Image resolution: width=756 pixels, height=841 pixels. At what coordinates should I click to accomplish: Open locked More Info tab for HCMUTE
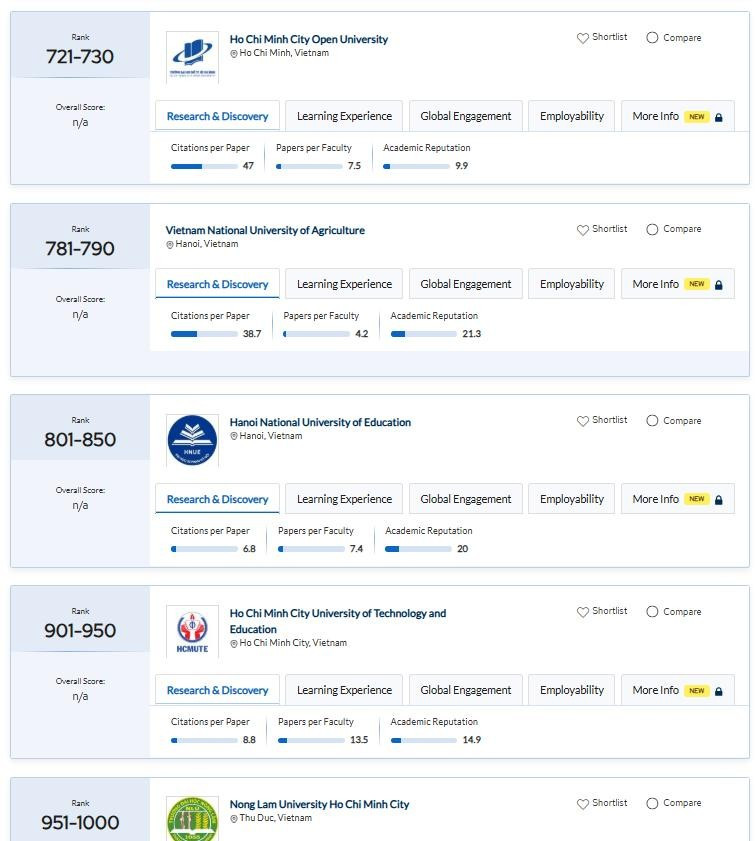pyautogui.click(x=677, y=690)
